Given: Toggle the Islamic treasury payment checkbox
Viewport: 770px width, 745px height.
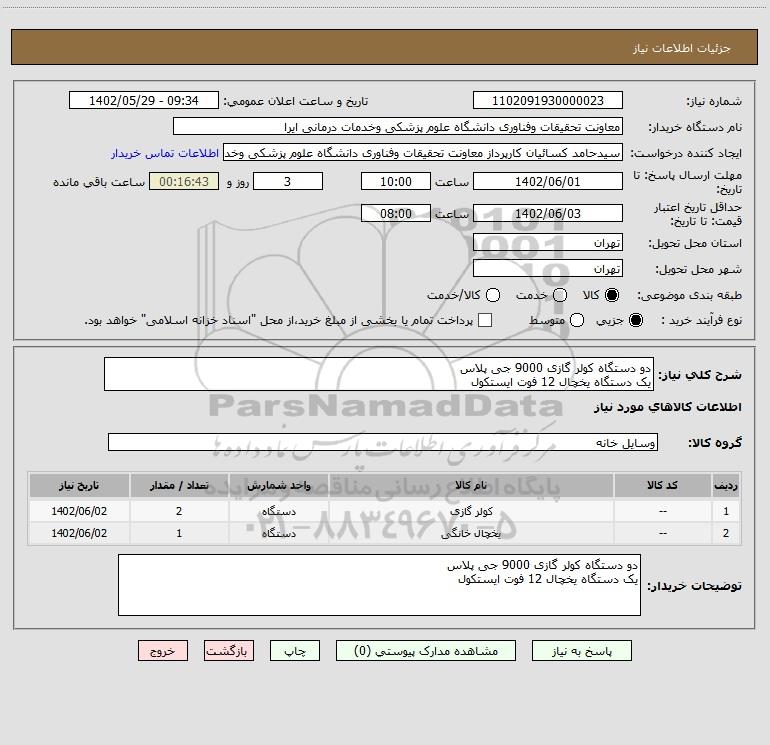Looking at the screenshot, I should coord(485,320).
